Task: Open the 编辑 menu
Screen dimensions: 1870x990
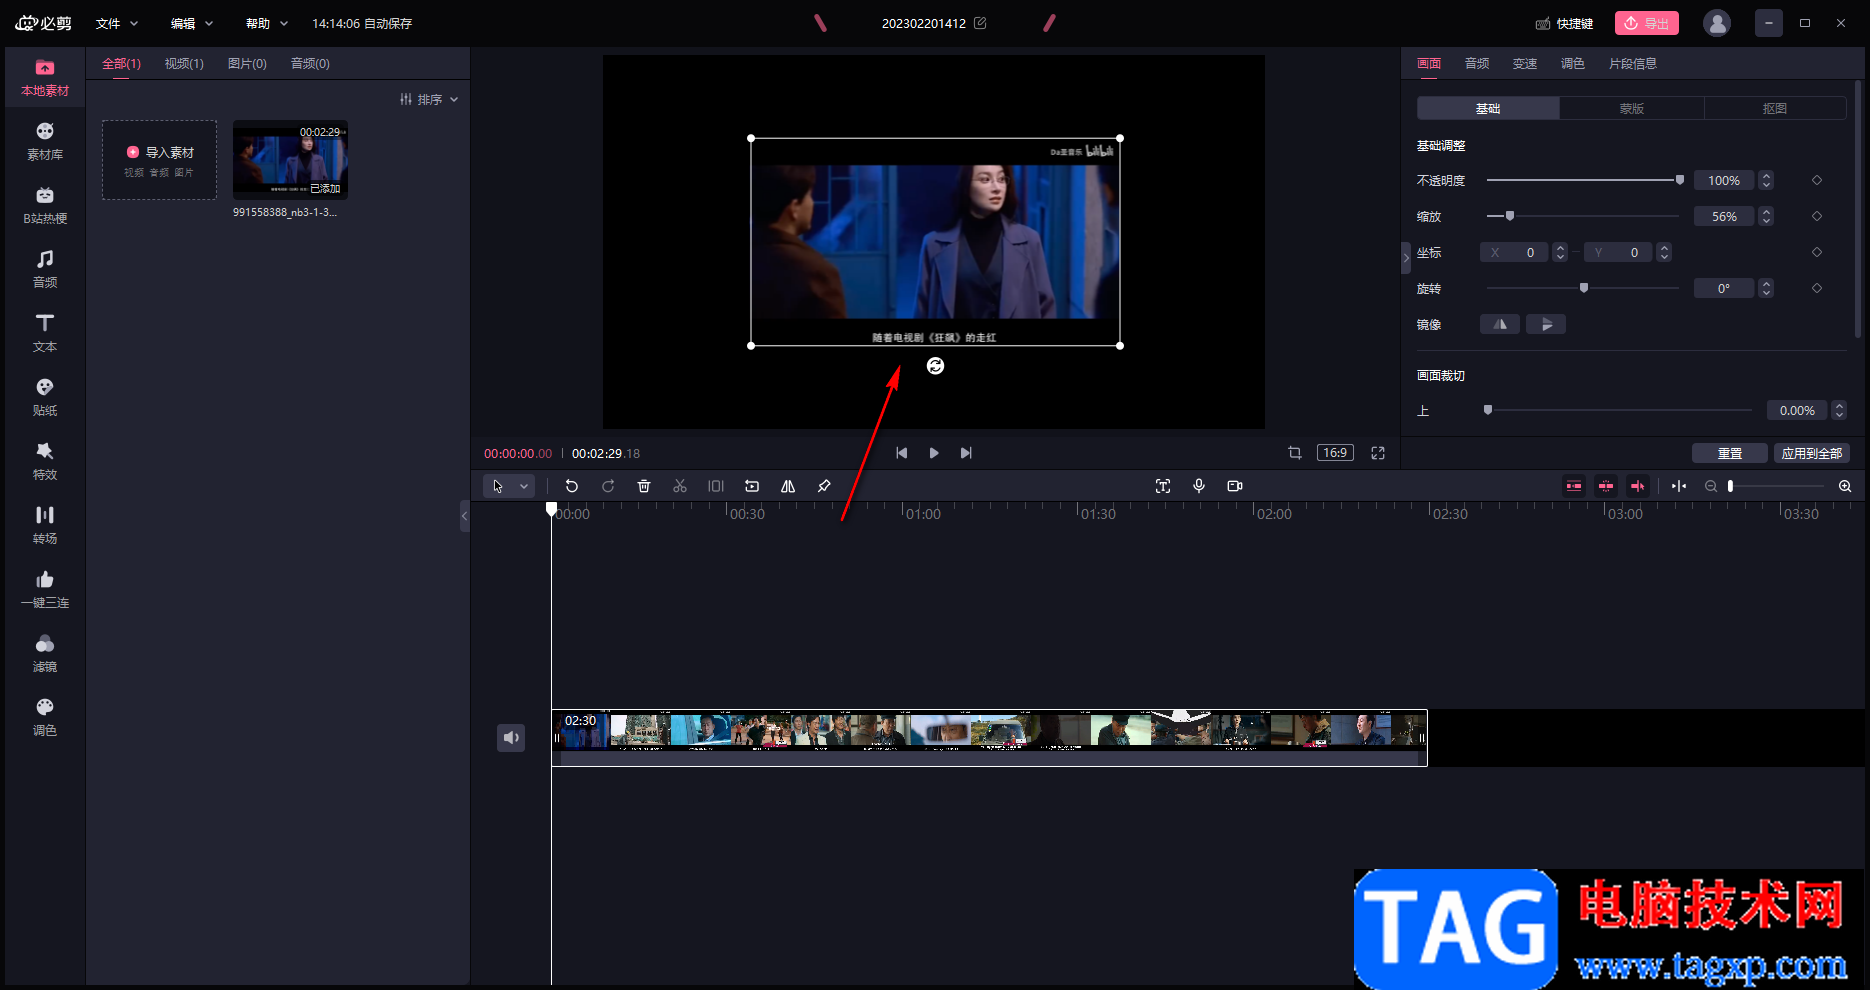Action: coord(192,23)
